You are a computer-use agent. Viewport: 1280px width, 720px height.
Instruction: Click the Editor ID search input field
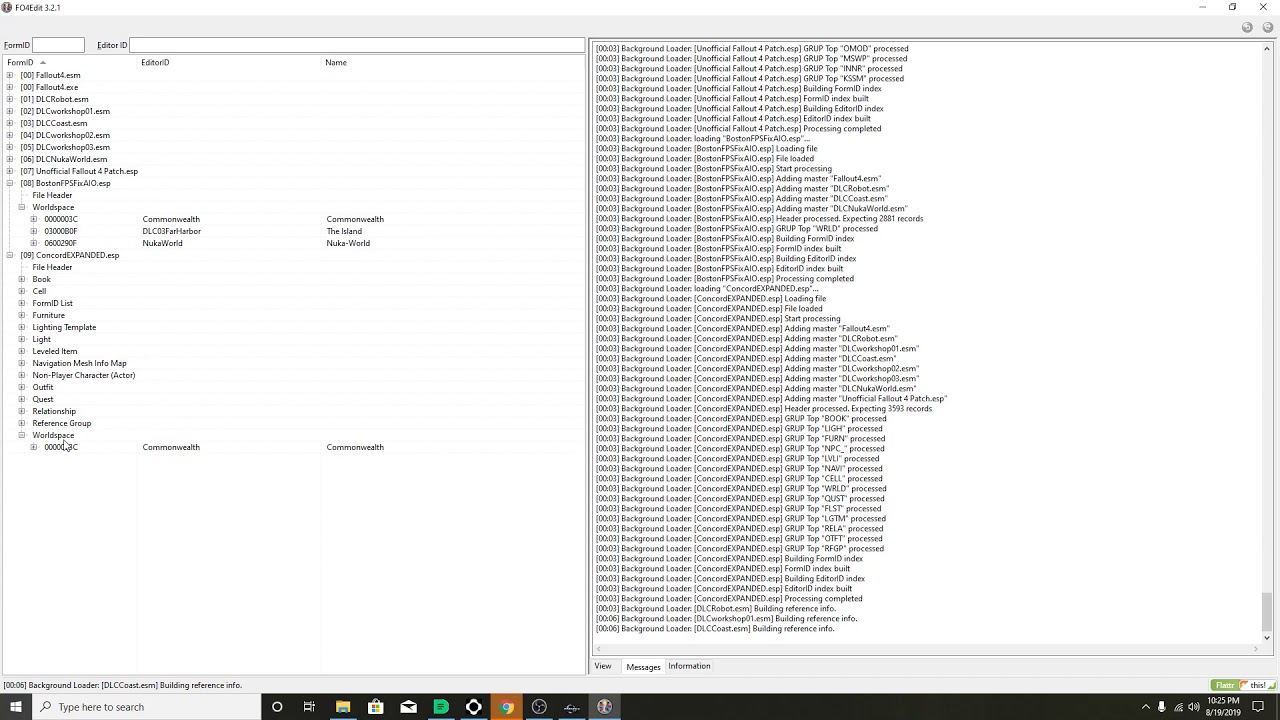point(357,45)
